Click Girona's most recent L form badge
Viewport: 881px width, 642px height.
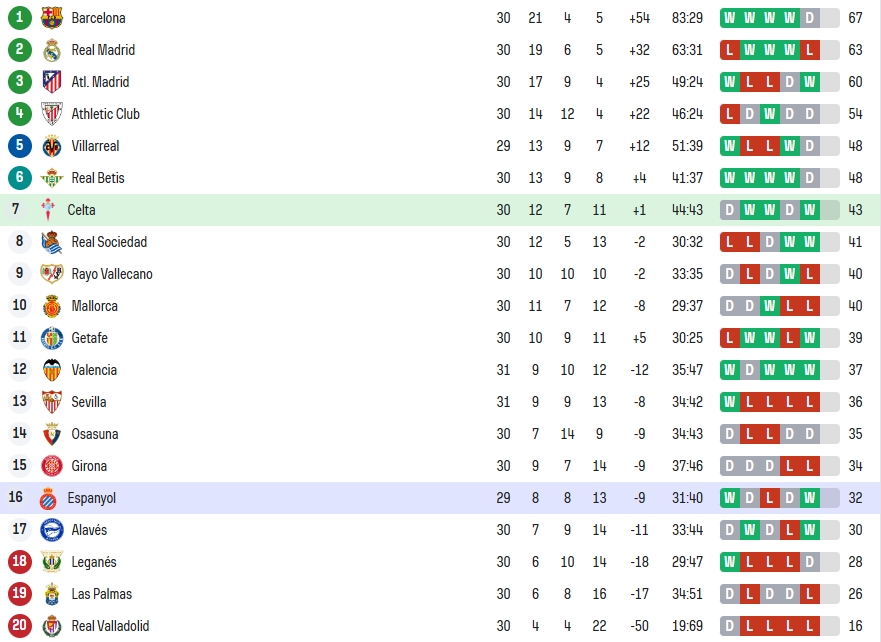(810, 466)
